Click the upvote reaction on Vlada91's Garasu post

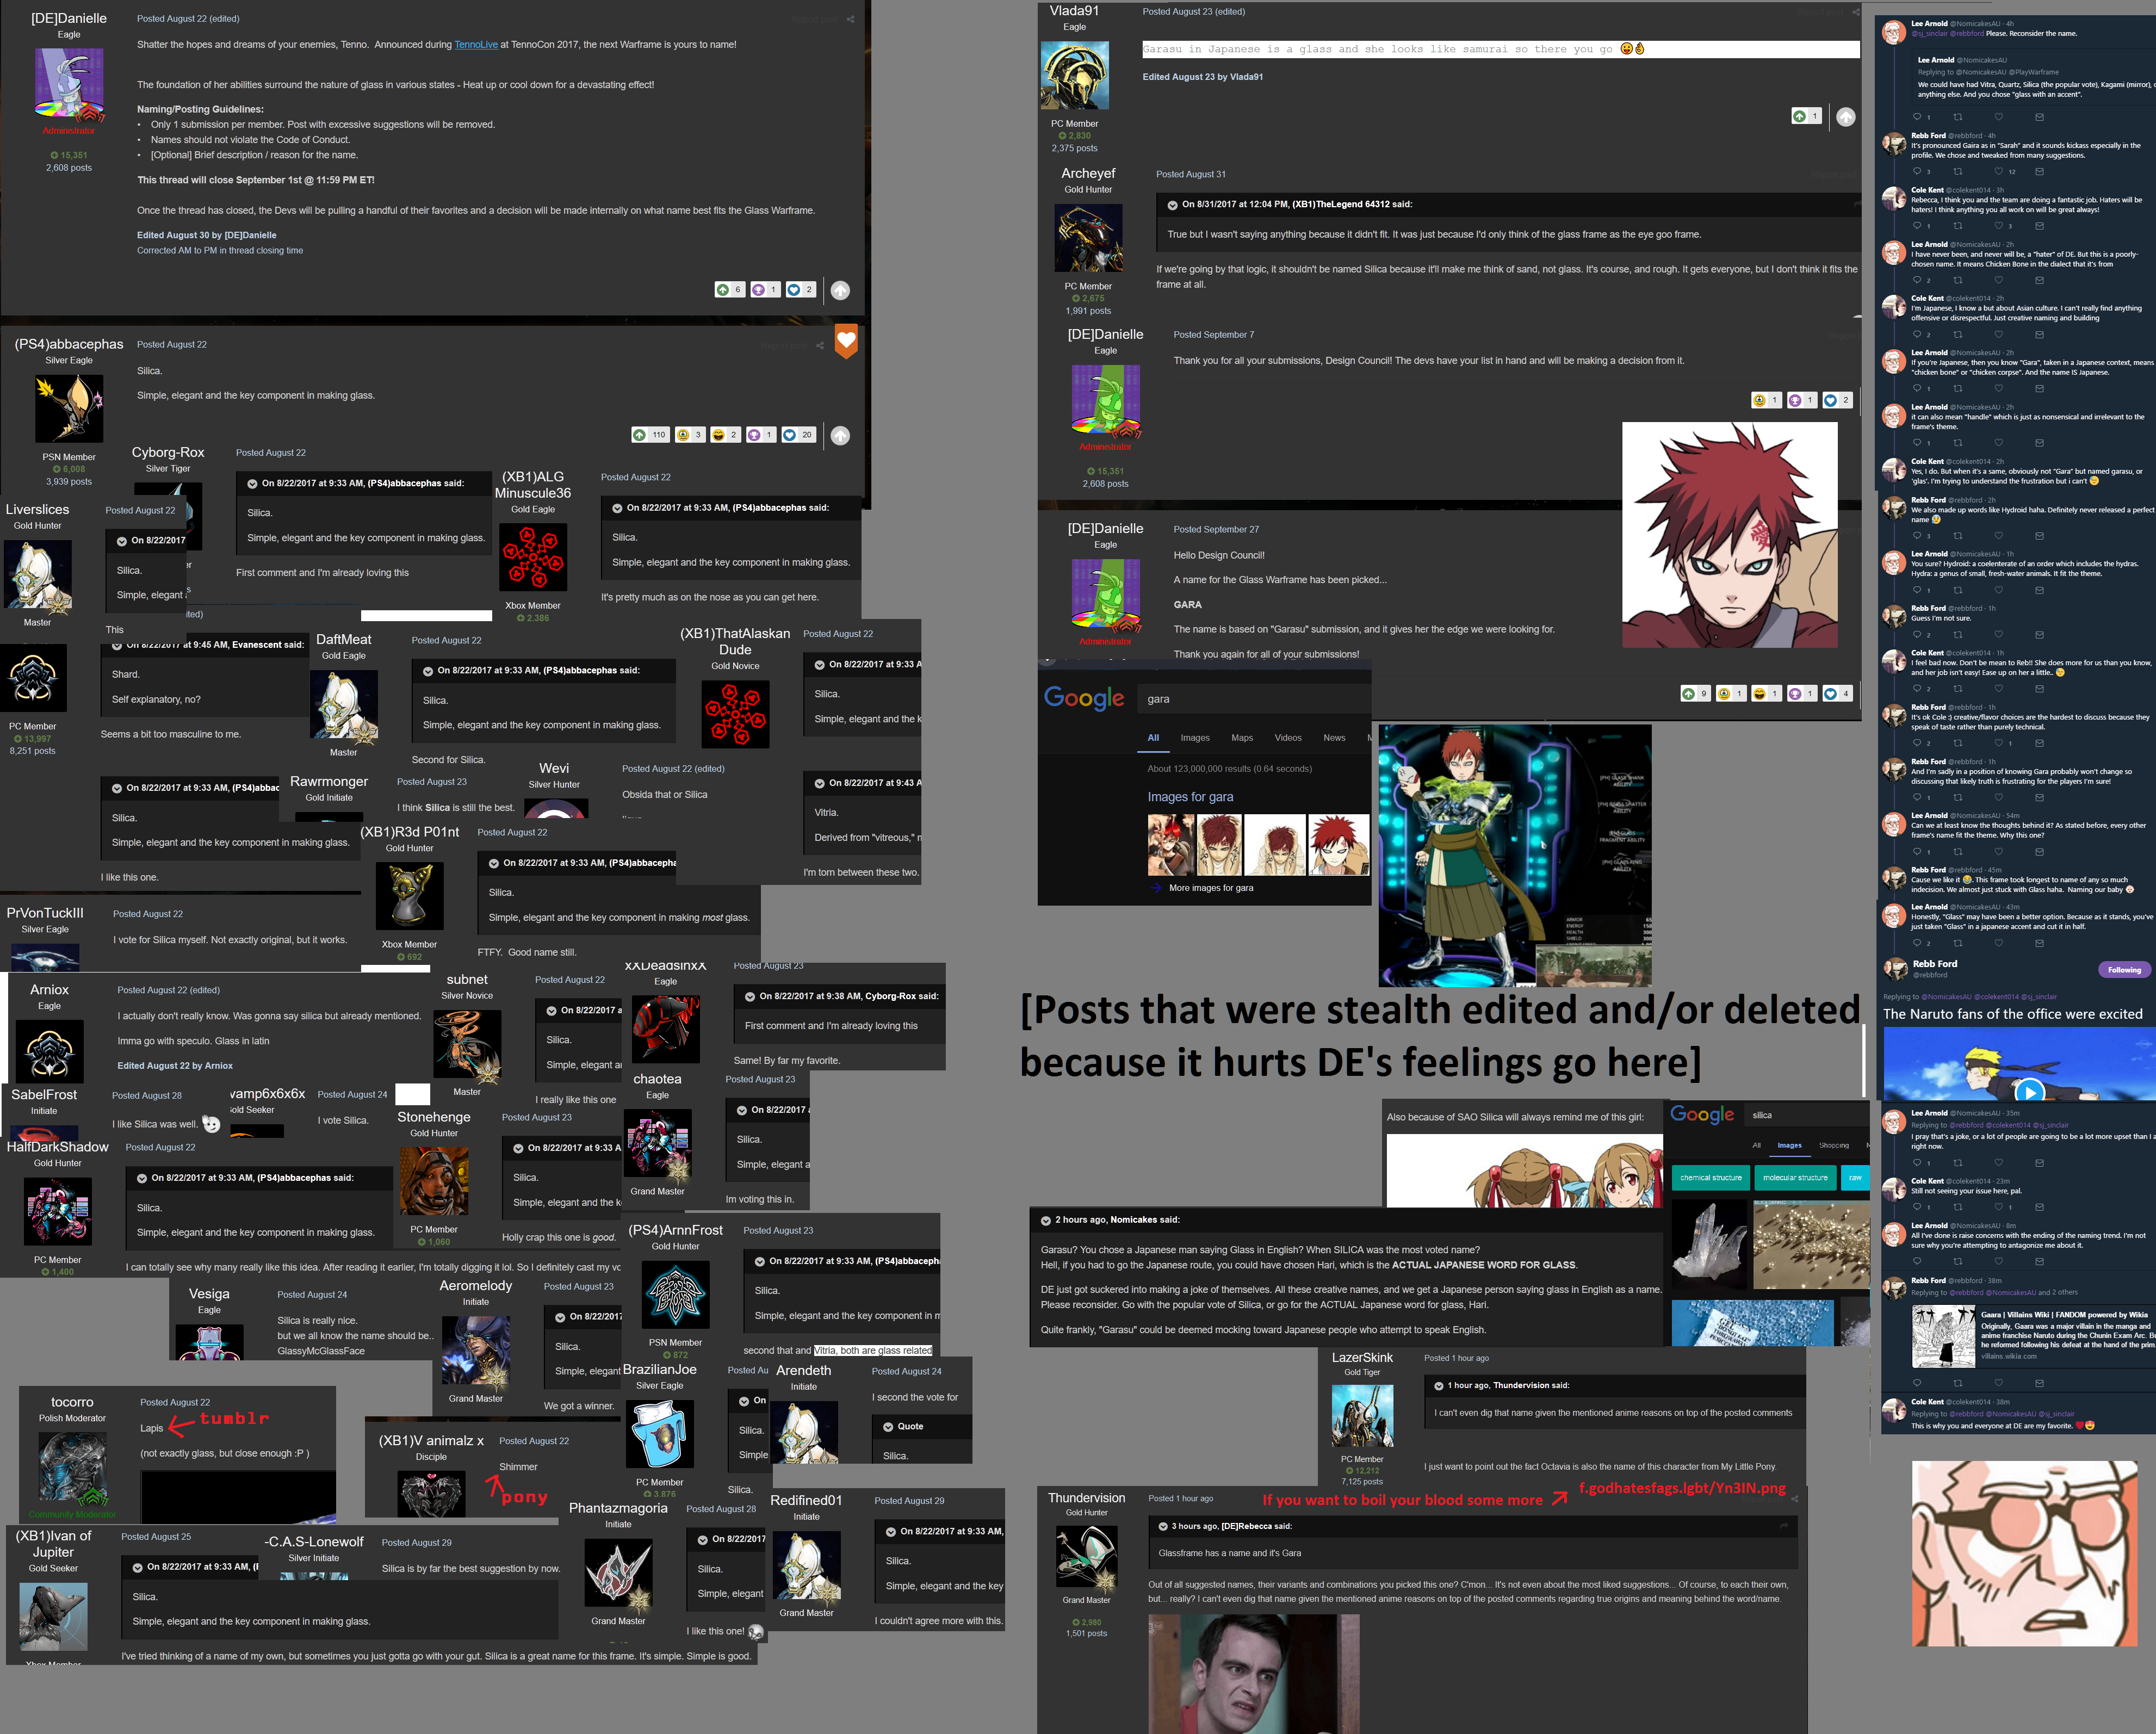tap(1806, 117)
